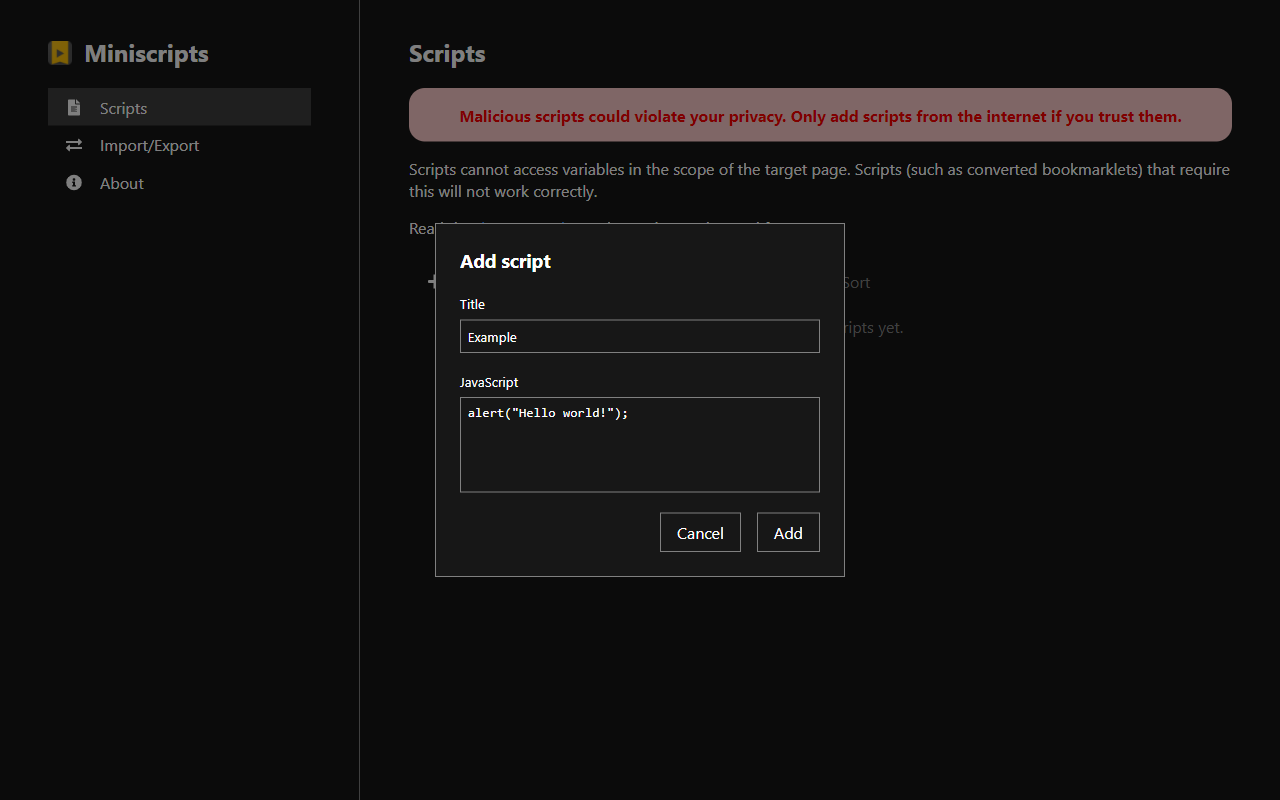
Task: Click the About info icon
Action: [74, 183]
